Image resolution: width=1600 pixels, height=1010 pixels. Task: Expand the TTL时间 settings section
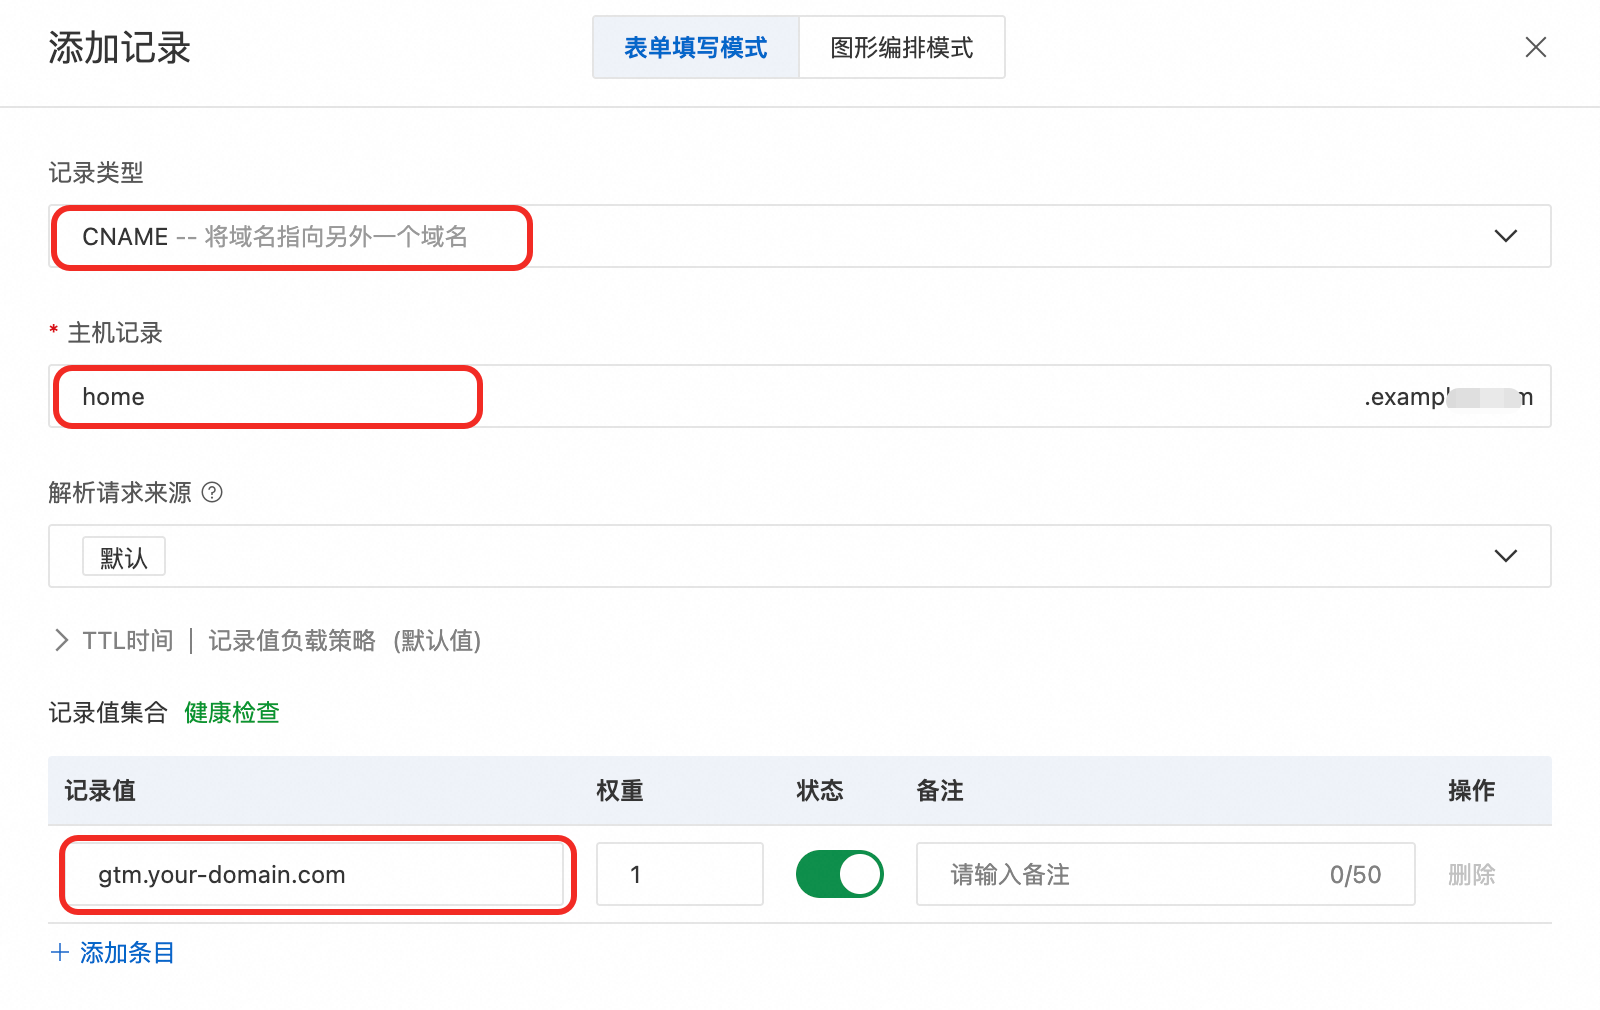pyautogui.click(x=128, y=640)
